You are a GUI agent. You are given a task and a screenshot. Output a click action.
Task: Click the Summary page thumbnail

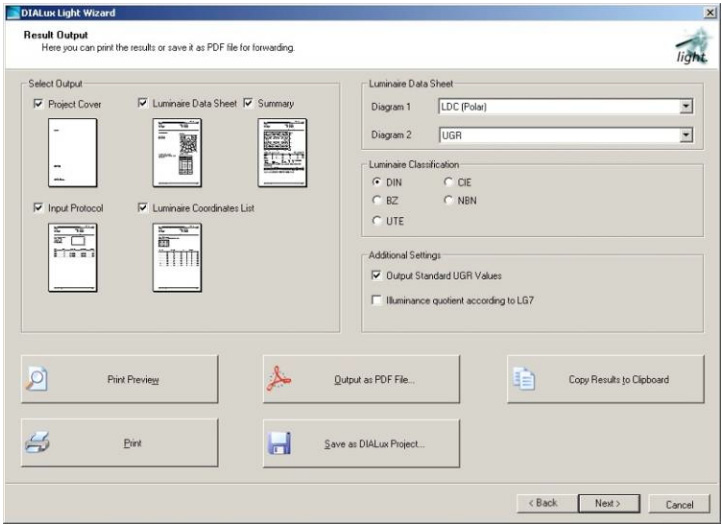coord(282,152)
